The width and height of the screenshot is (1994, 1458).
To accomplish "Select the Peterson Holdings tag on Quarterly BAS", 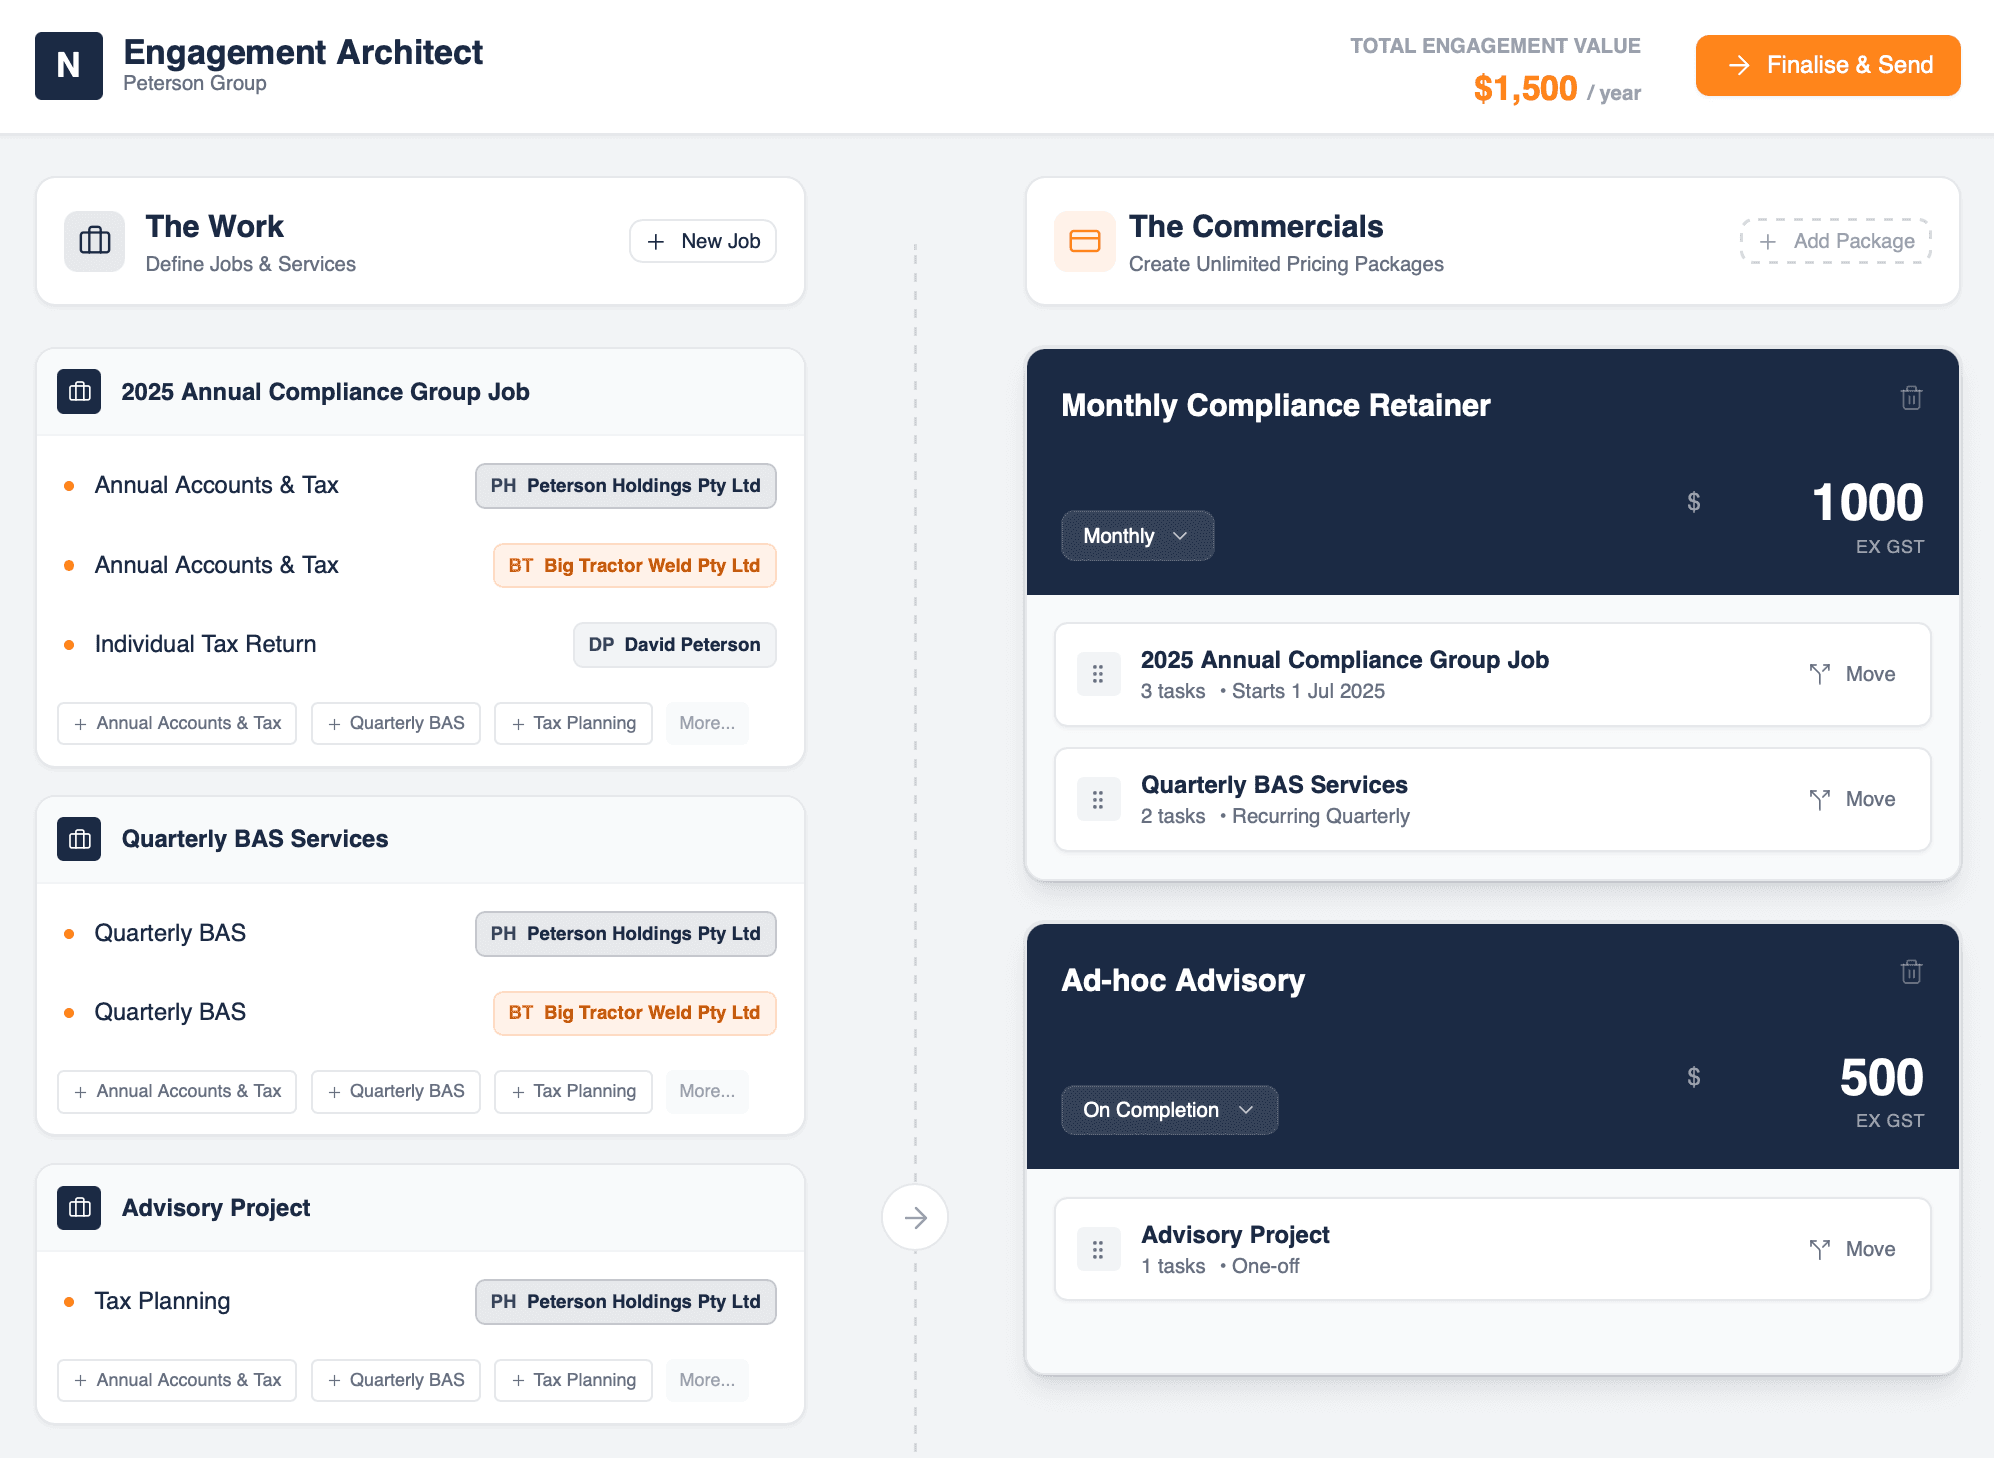I will (x=626, y=933).
